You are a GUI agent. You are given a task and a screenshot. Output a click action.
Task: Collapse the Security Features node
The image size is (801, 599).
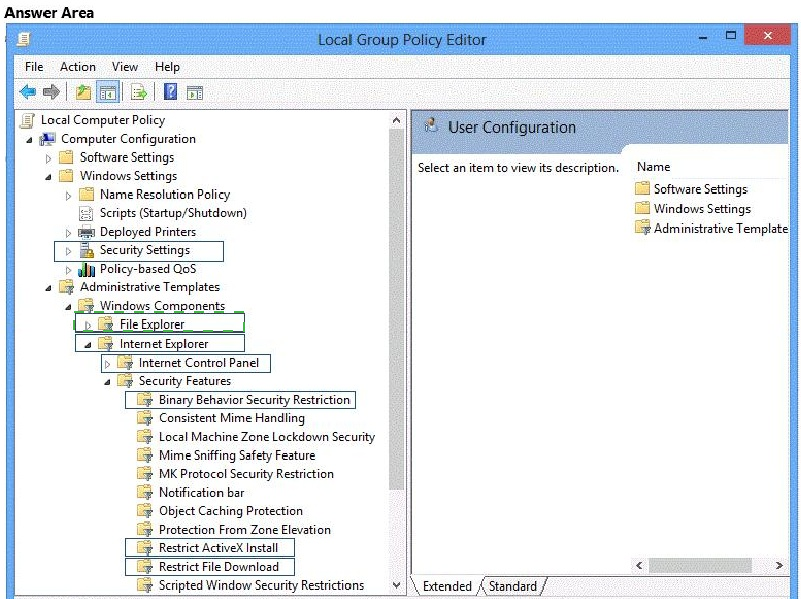tap(107, 382)
